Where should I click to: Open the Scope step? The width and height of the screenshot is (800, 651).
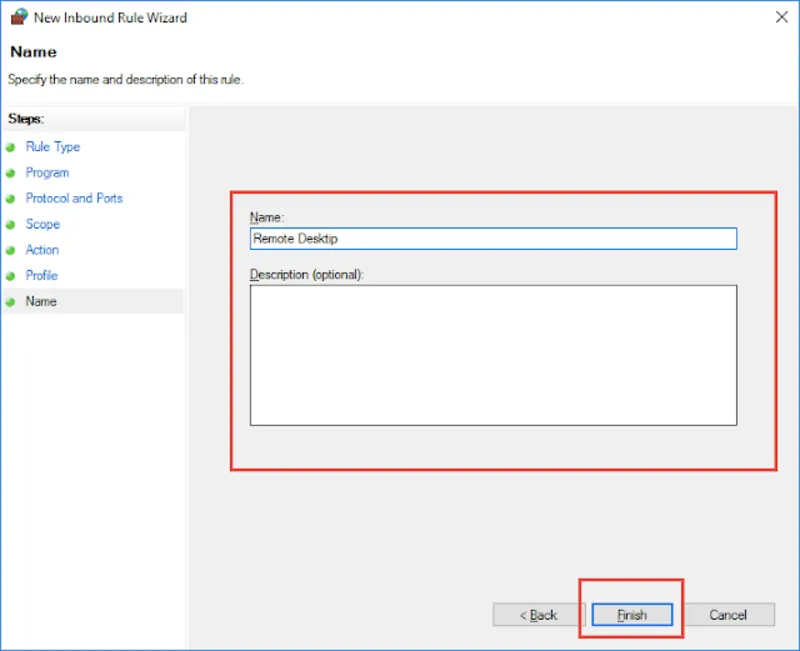tap(43, 224)
